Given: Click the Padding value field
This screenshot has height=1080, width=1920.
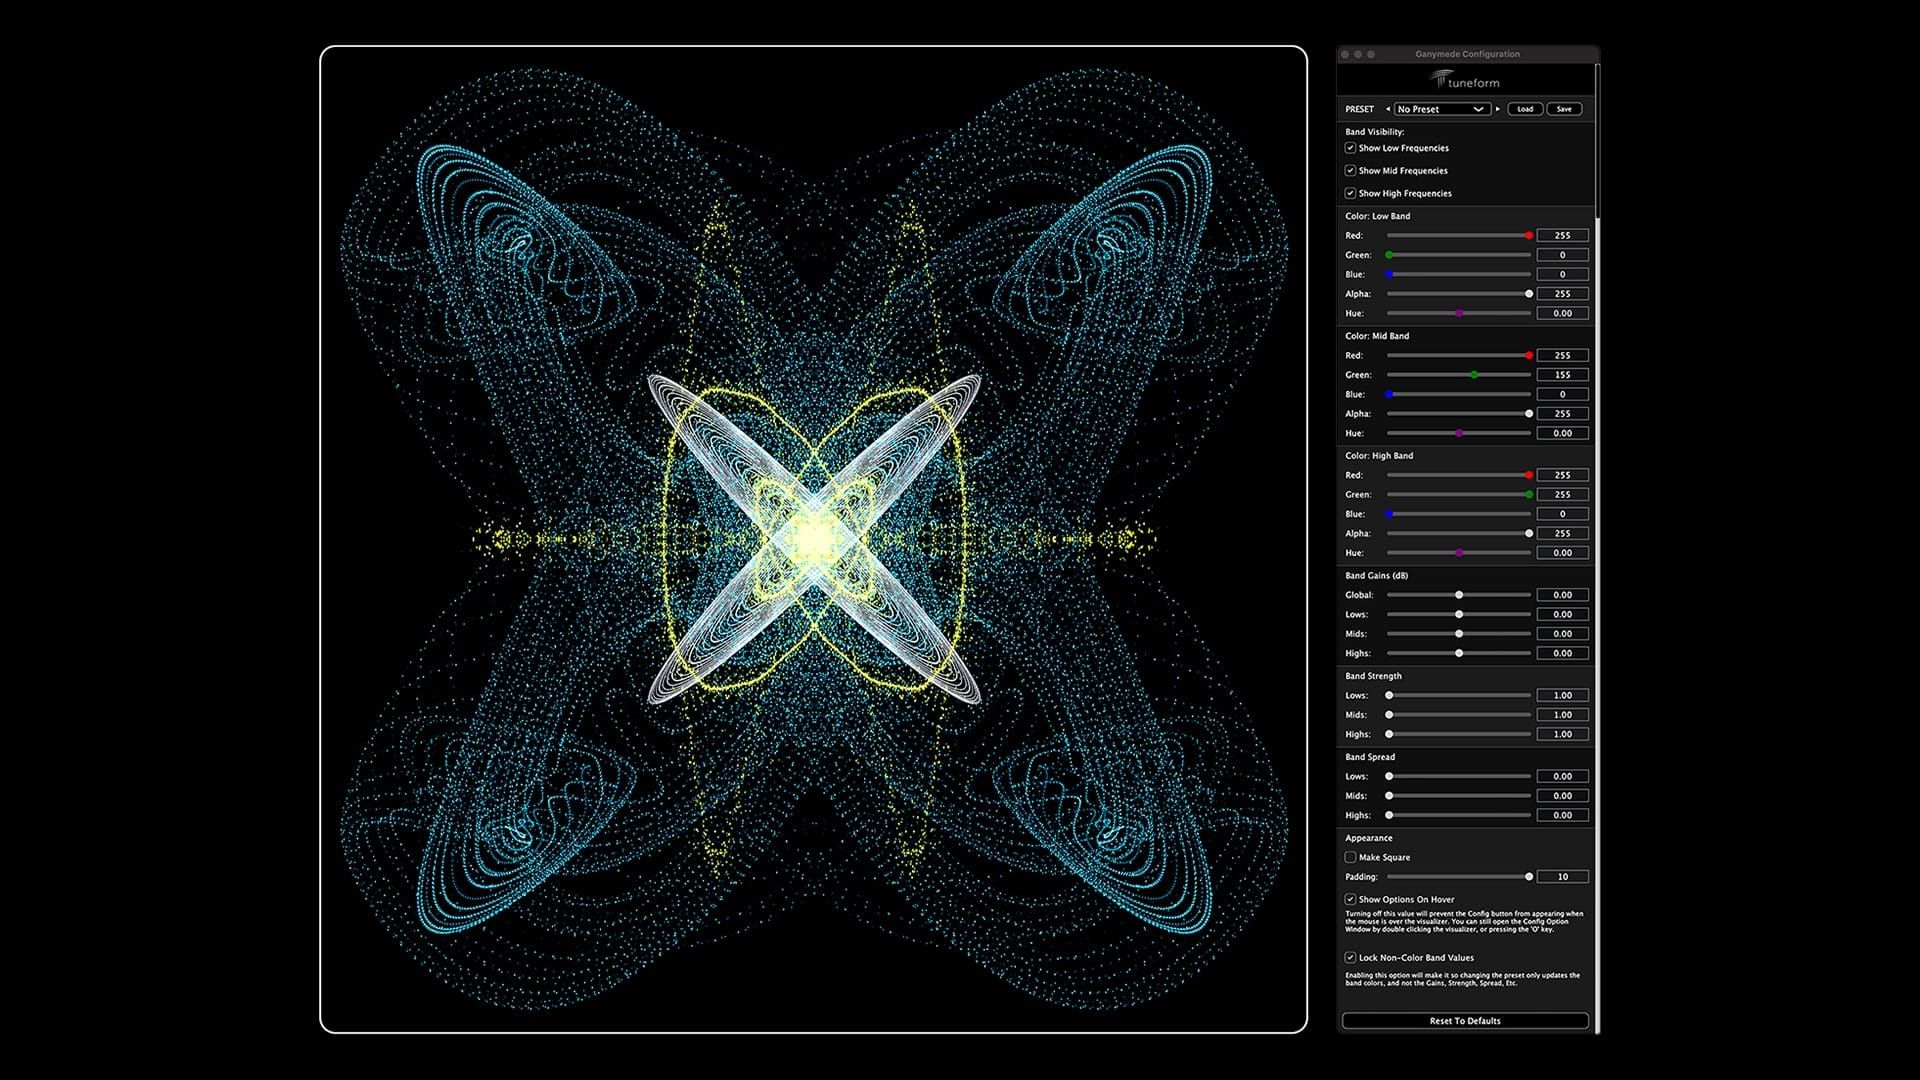Looking at the screenshot, I should point(1563,877).
